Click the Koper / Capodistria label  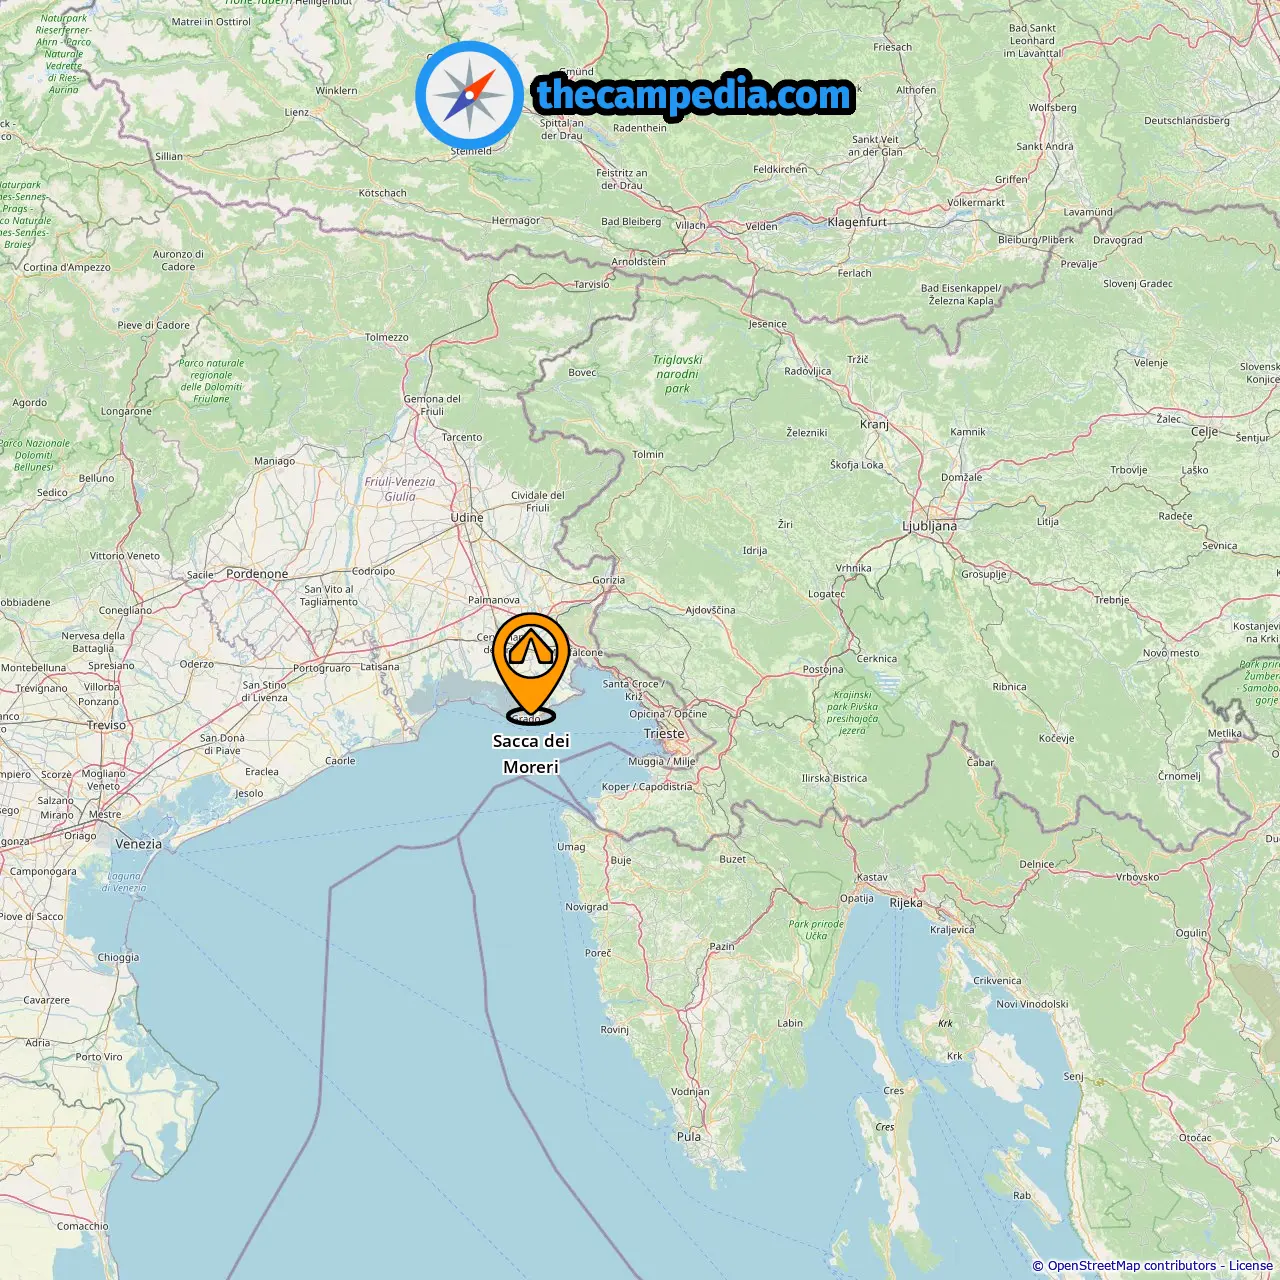[647, 787]
